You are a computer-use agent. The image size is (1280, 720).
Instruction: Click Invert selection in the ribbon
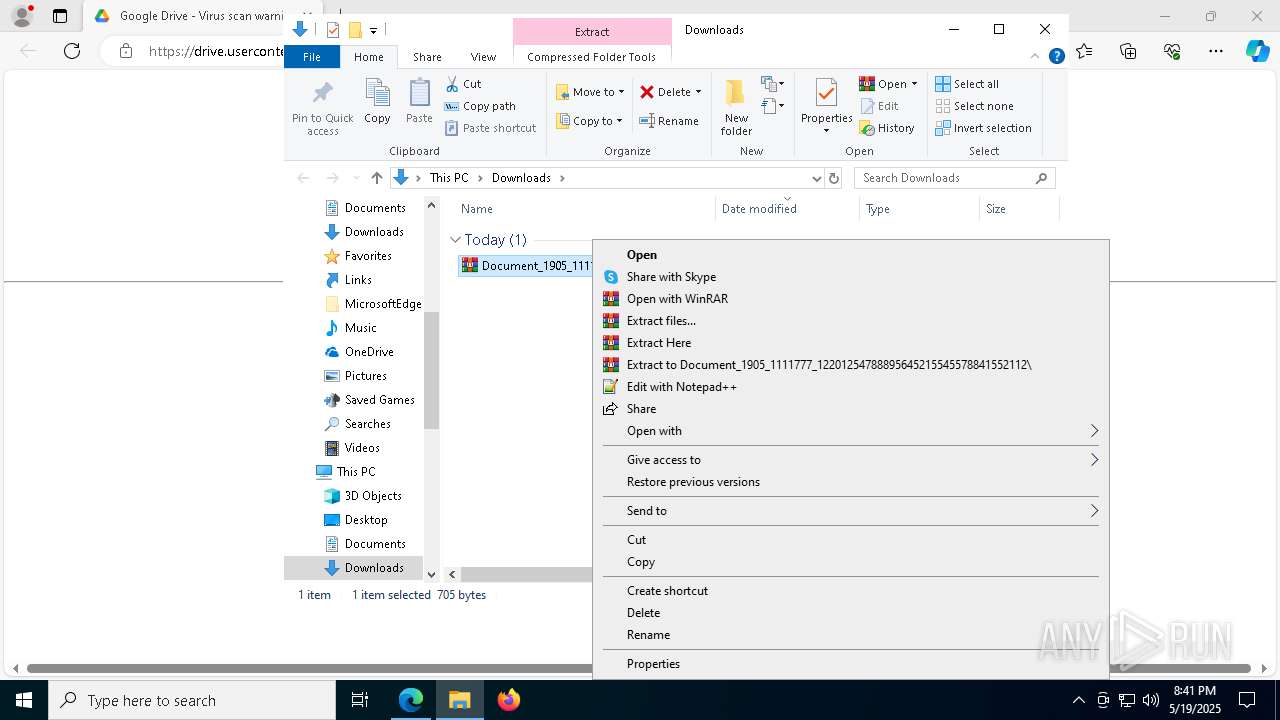click(x=983, y=128)
